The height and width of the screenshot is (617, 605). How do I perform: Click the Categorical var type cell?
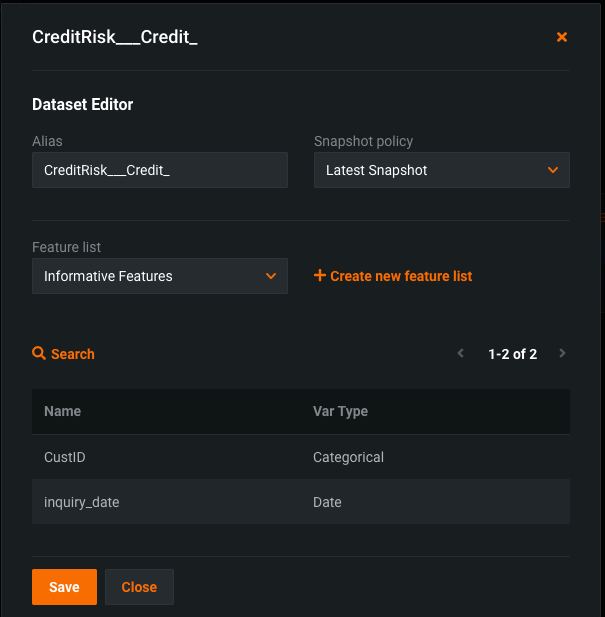[x=348, y=457]
